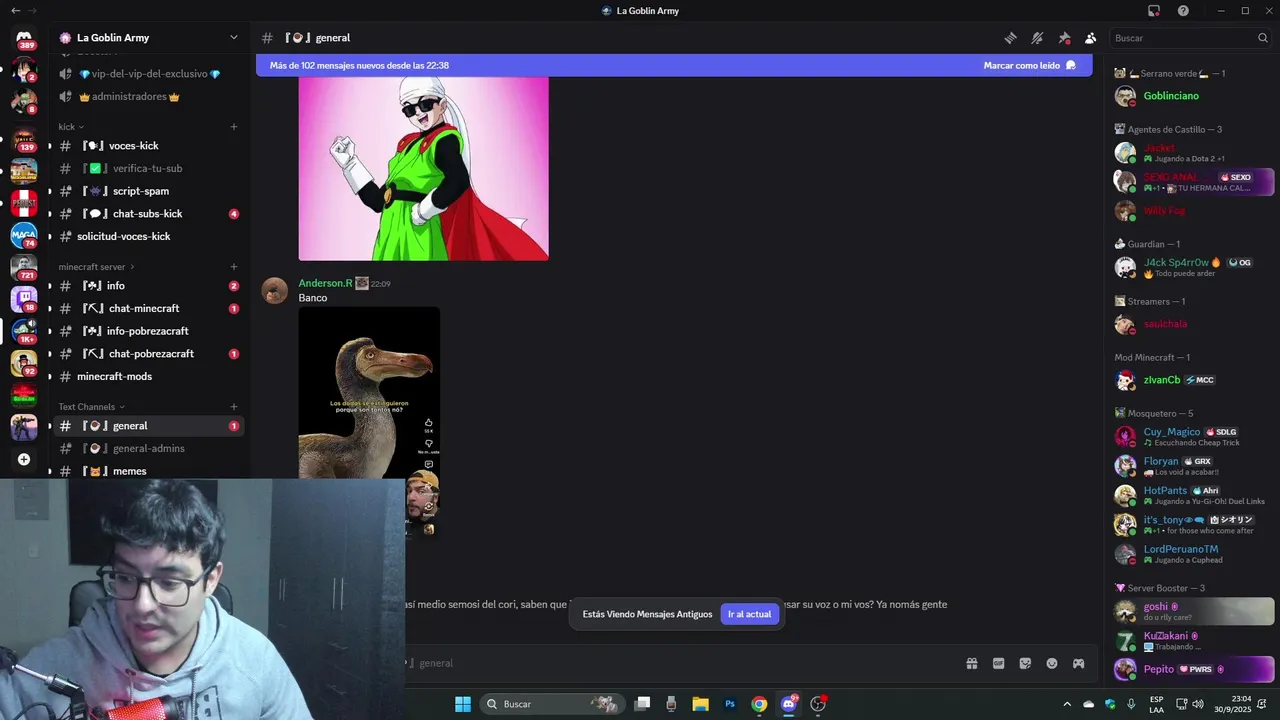Click Marcar como leído button
Image resolution: width=1280 pixels, height=720 pixels.
(x=1029, y=65)
